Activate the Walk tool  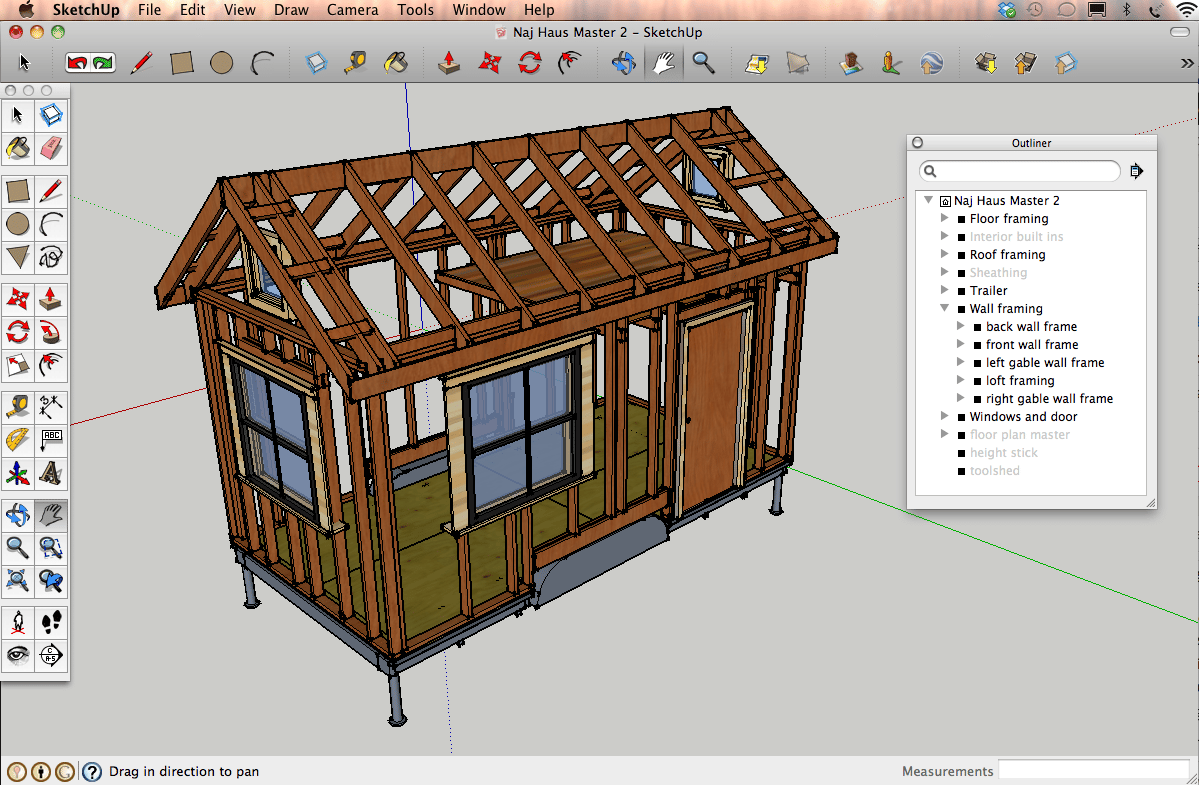[x=49, y=621]
